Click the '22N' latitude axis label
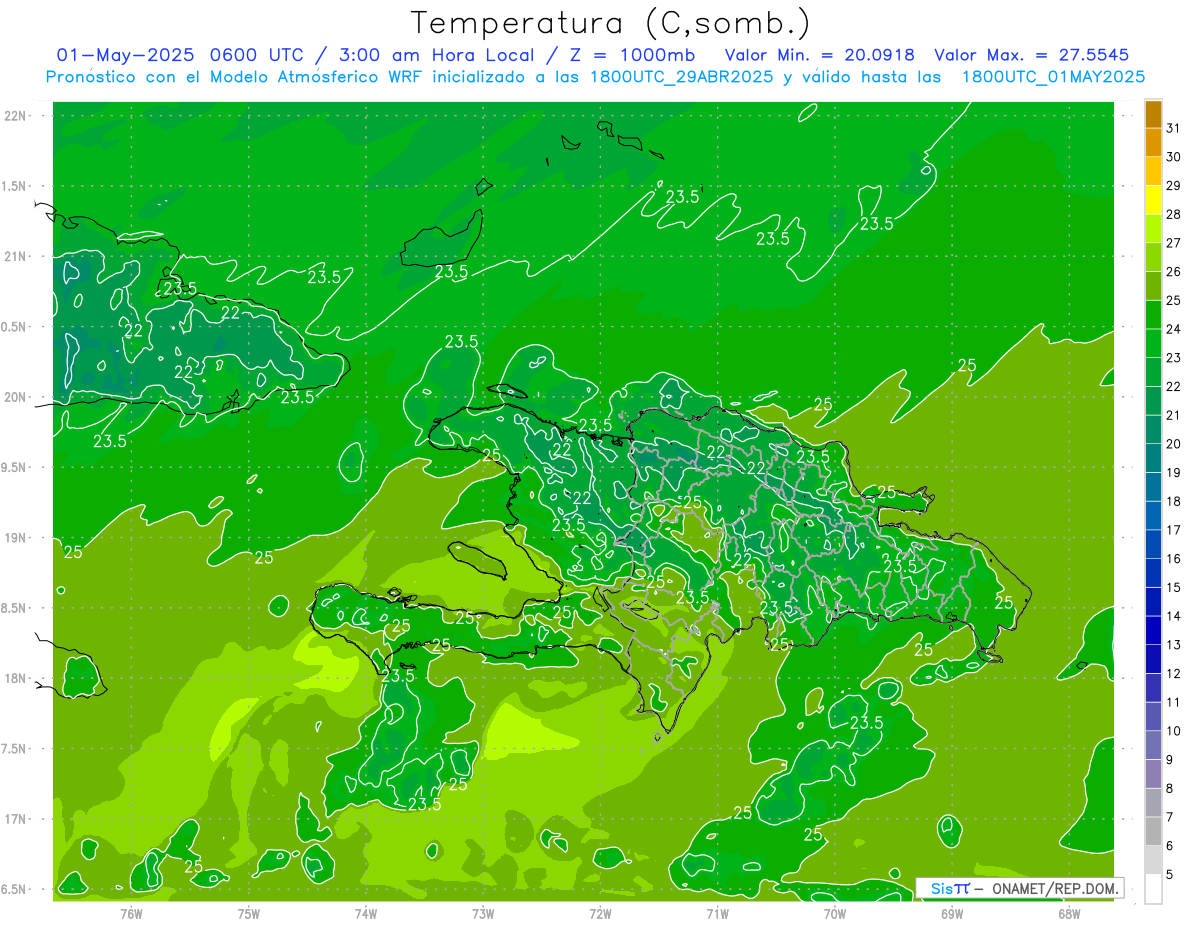The width and height of the screenshot is (1200, 927). click(x=15, y=116)
